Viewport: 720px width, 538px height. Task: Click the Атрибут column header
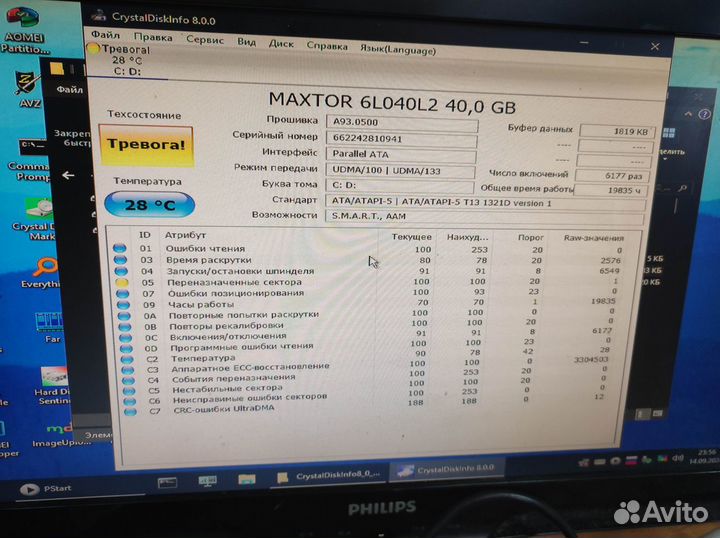(185, 235)
